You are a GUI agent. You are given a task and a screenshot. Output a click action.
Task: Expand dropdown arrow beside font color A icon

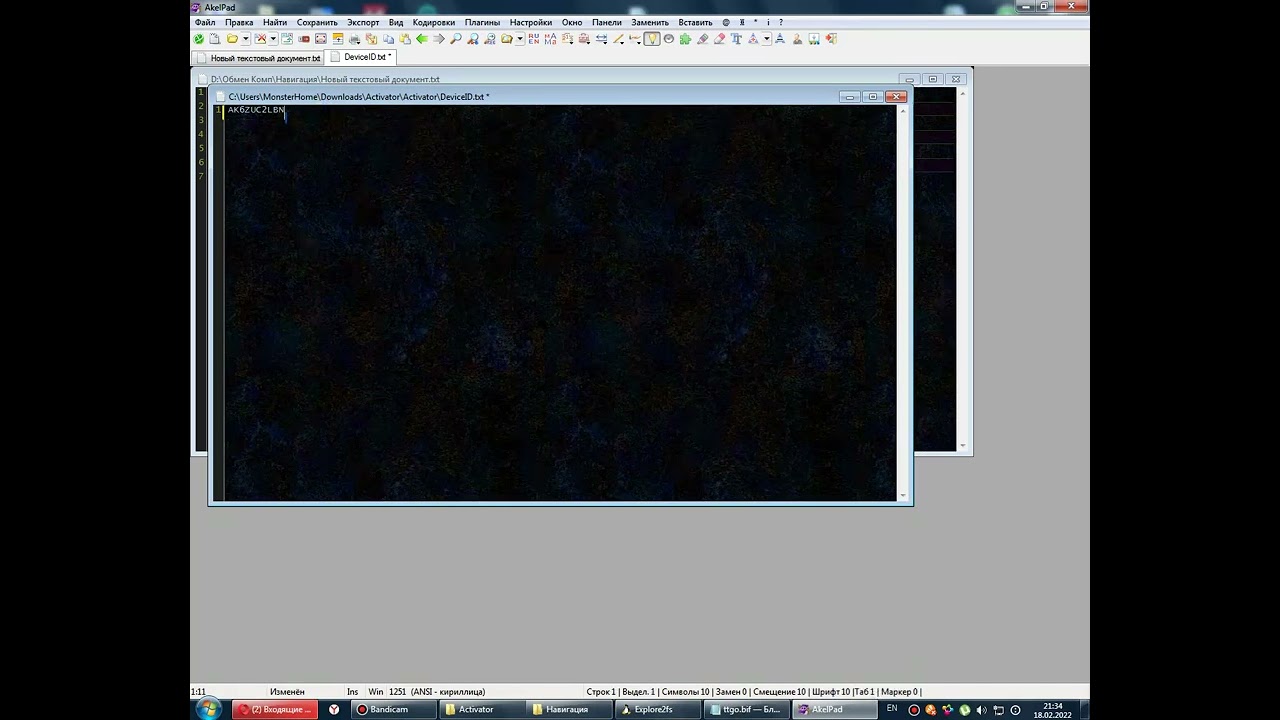click(766, 39)
